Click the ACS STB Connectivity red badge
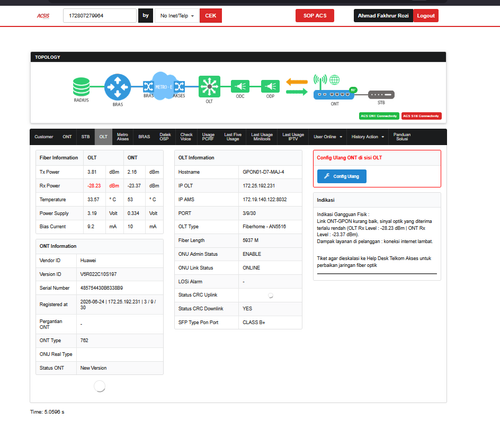 click(421, 116)
